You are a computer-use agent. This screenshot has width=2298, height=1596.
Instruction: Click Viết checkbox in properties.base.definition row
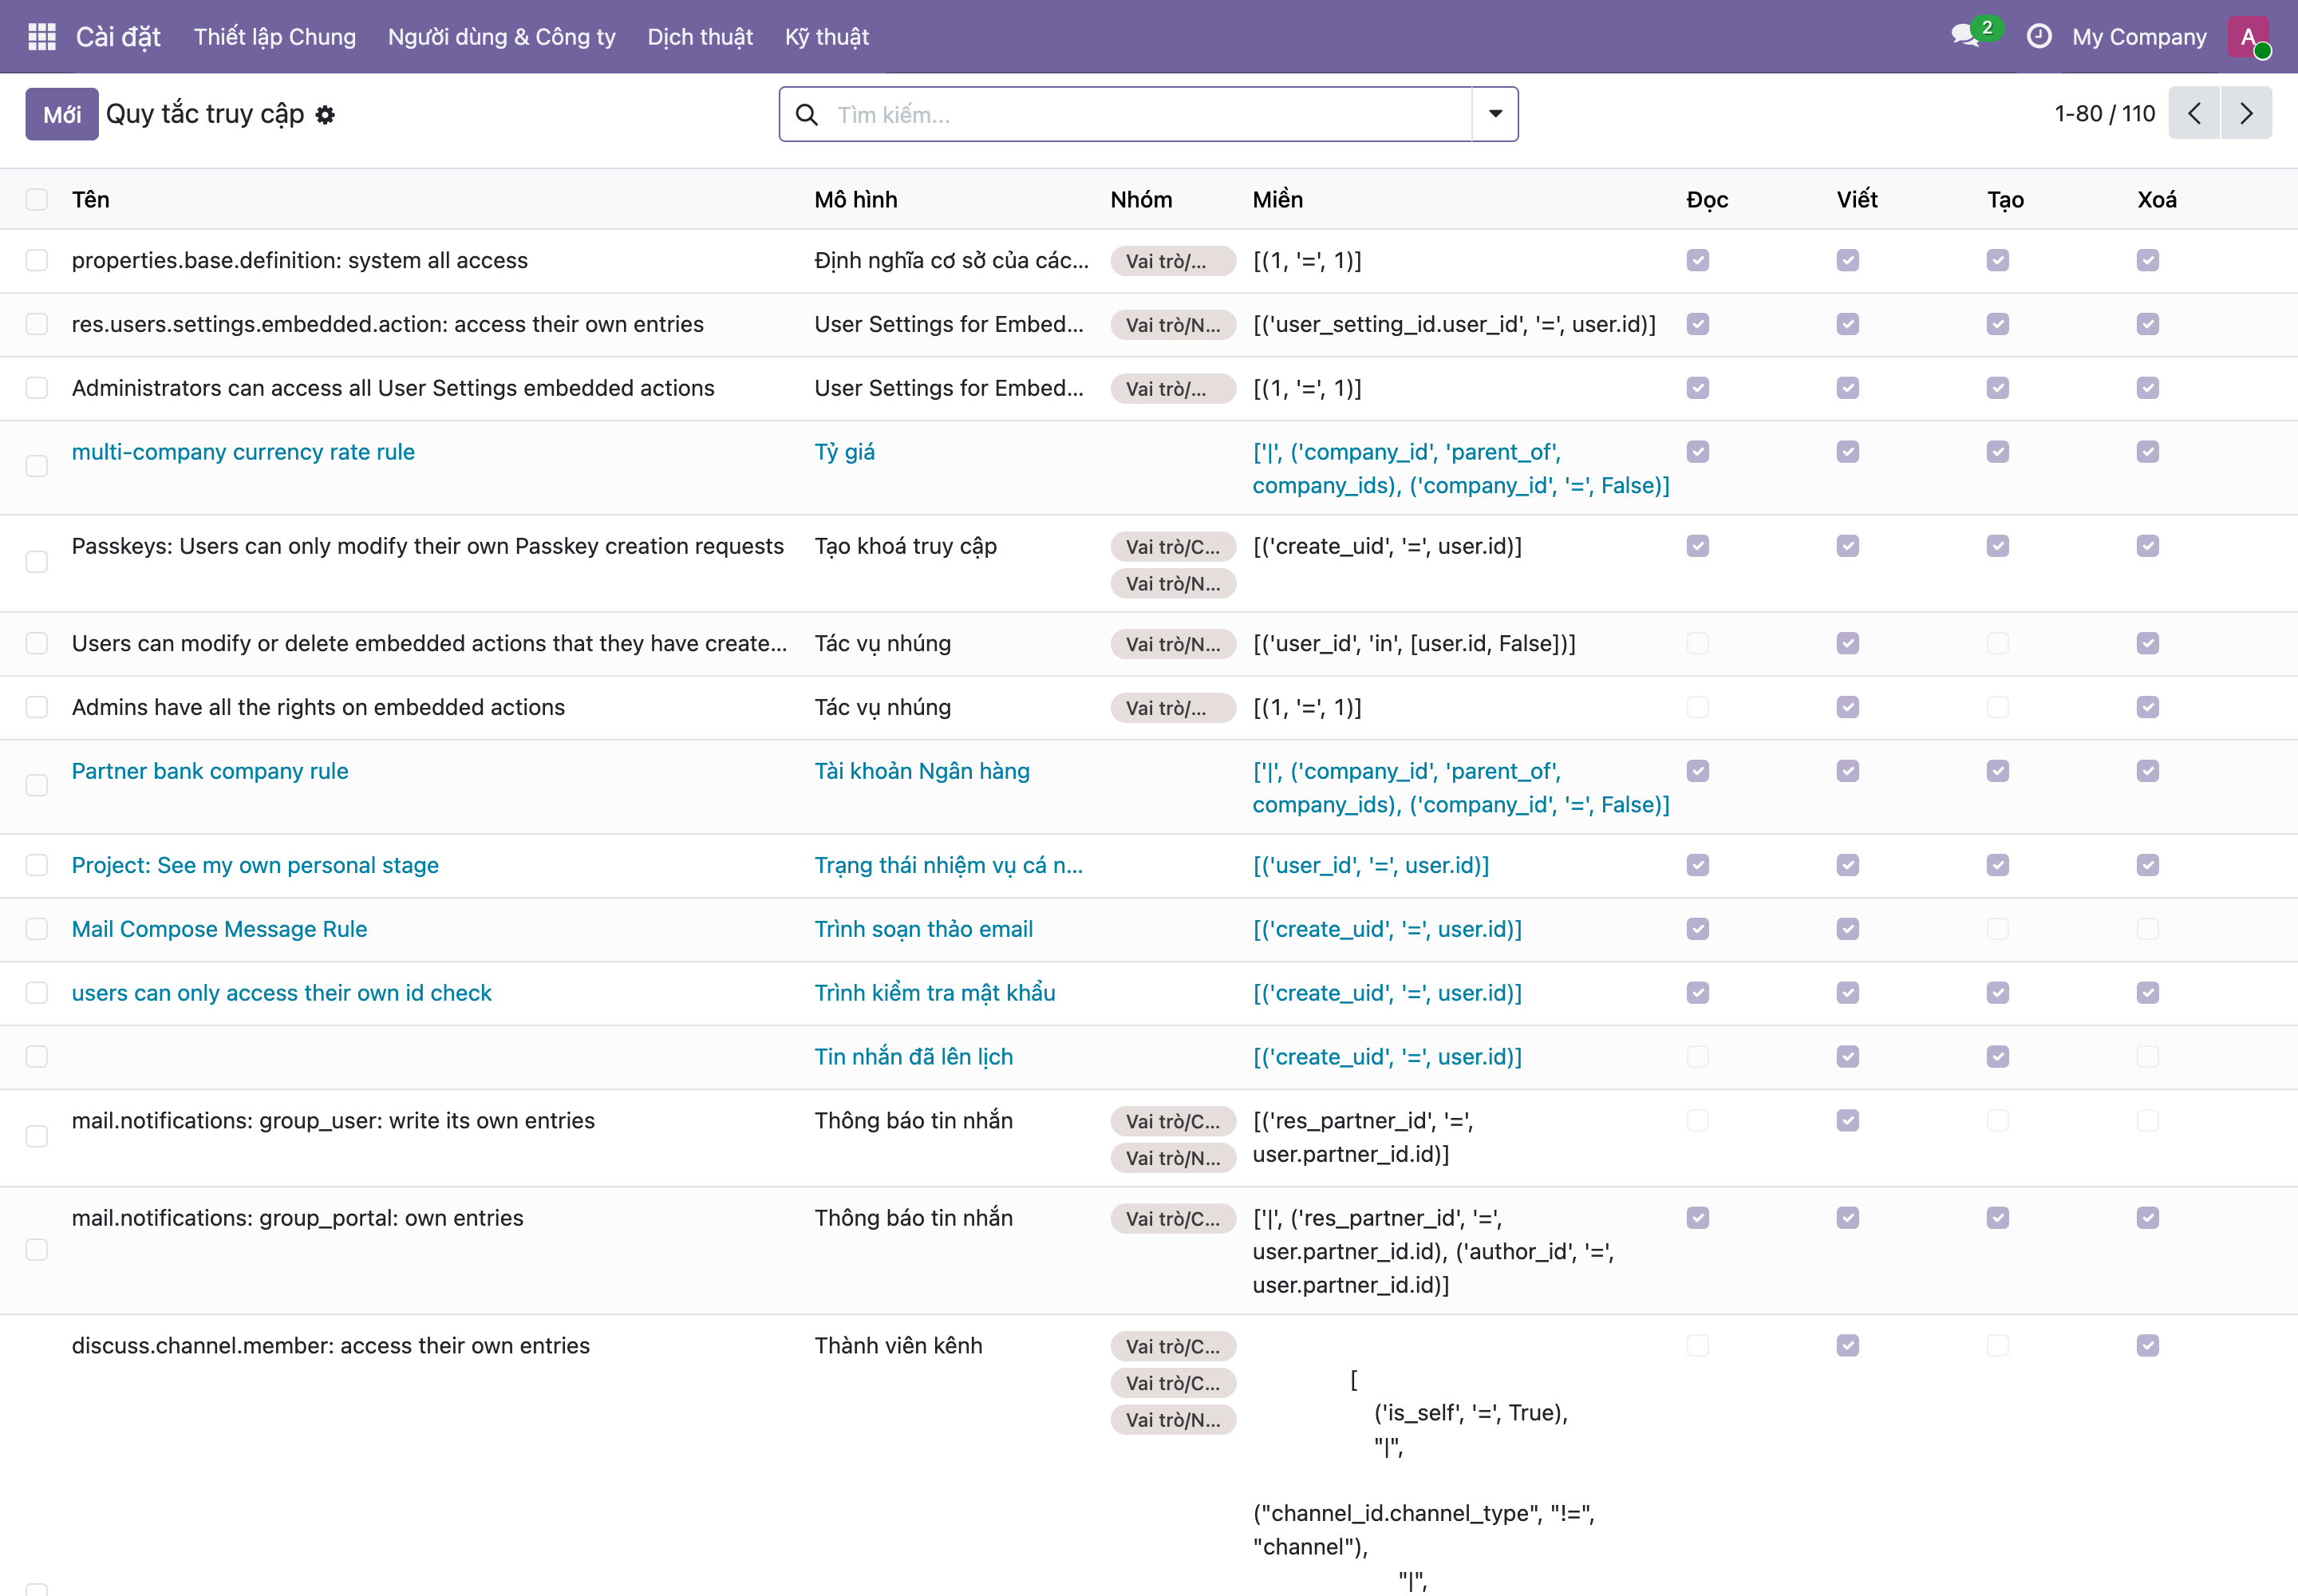1848,260
